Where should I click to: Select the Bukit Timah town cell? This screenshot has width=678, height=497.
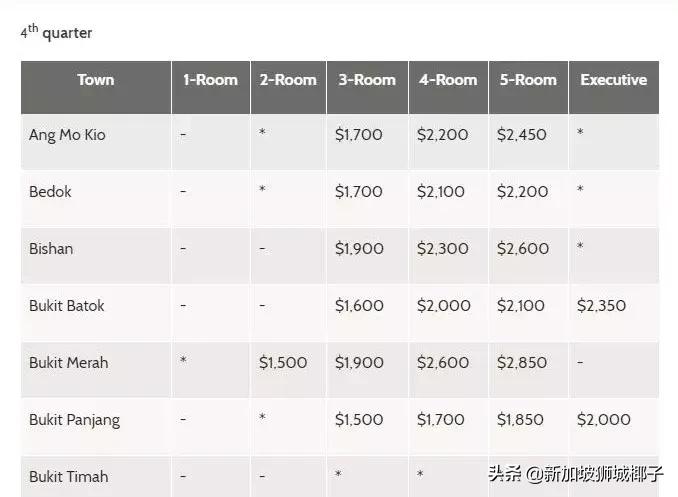pyautogui.click(x=69, y=477)
